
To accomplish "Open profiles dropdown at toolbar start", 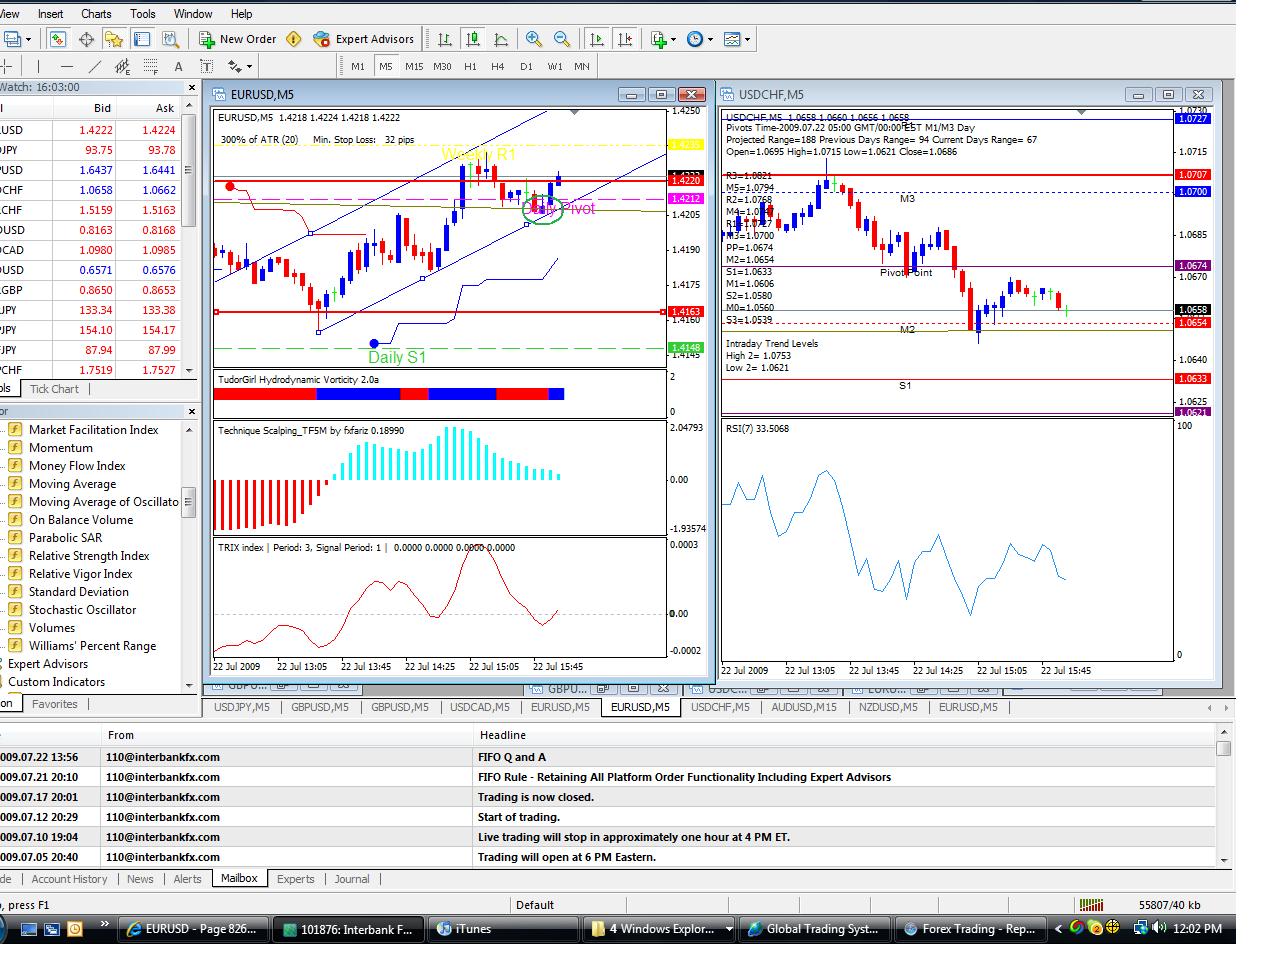I will 17,39.
